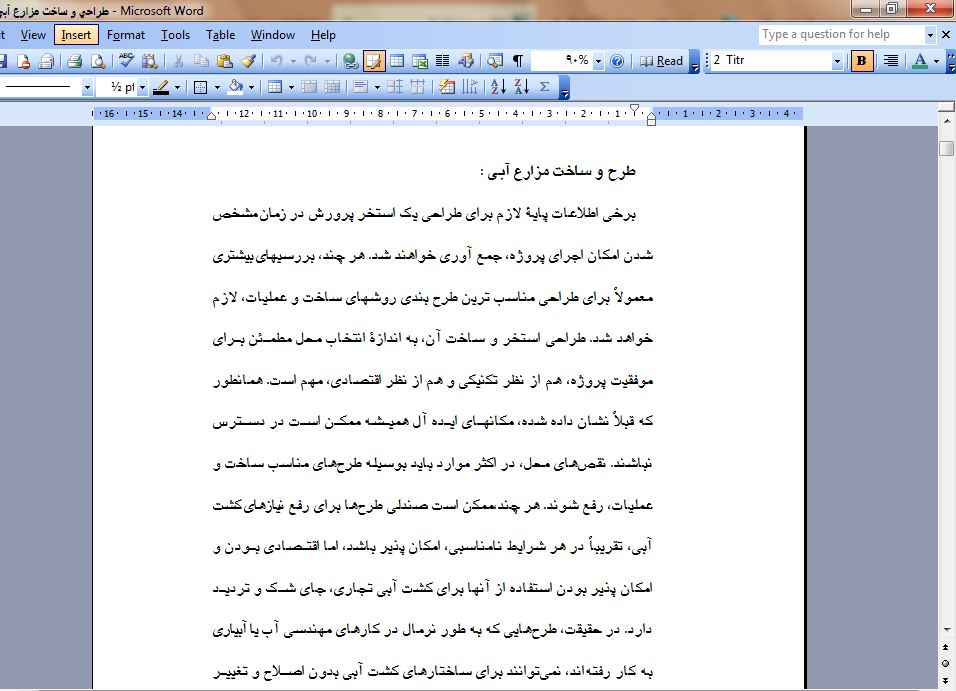Click the Type a question for help box
Screen dimensions: 956x691
coord(840,34)
